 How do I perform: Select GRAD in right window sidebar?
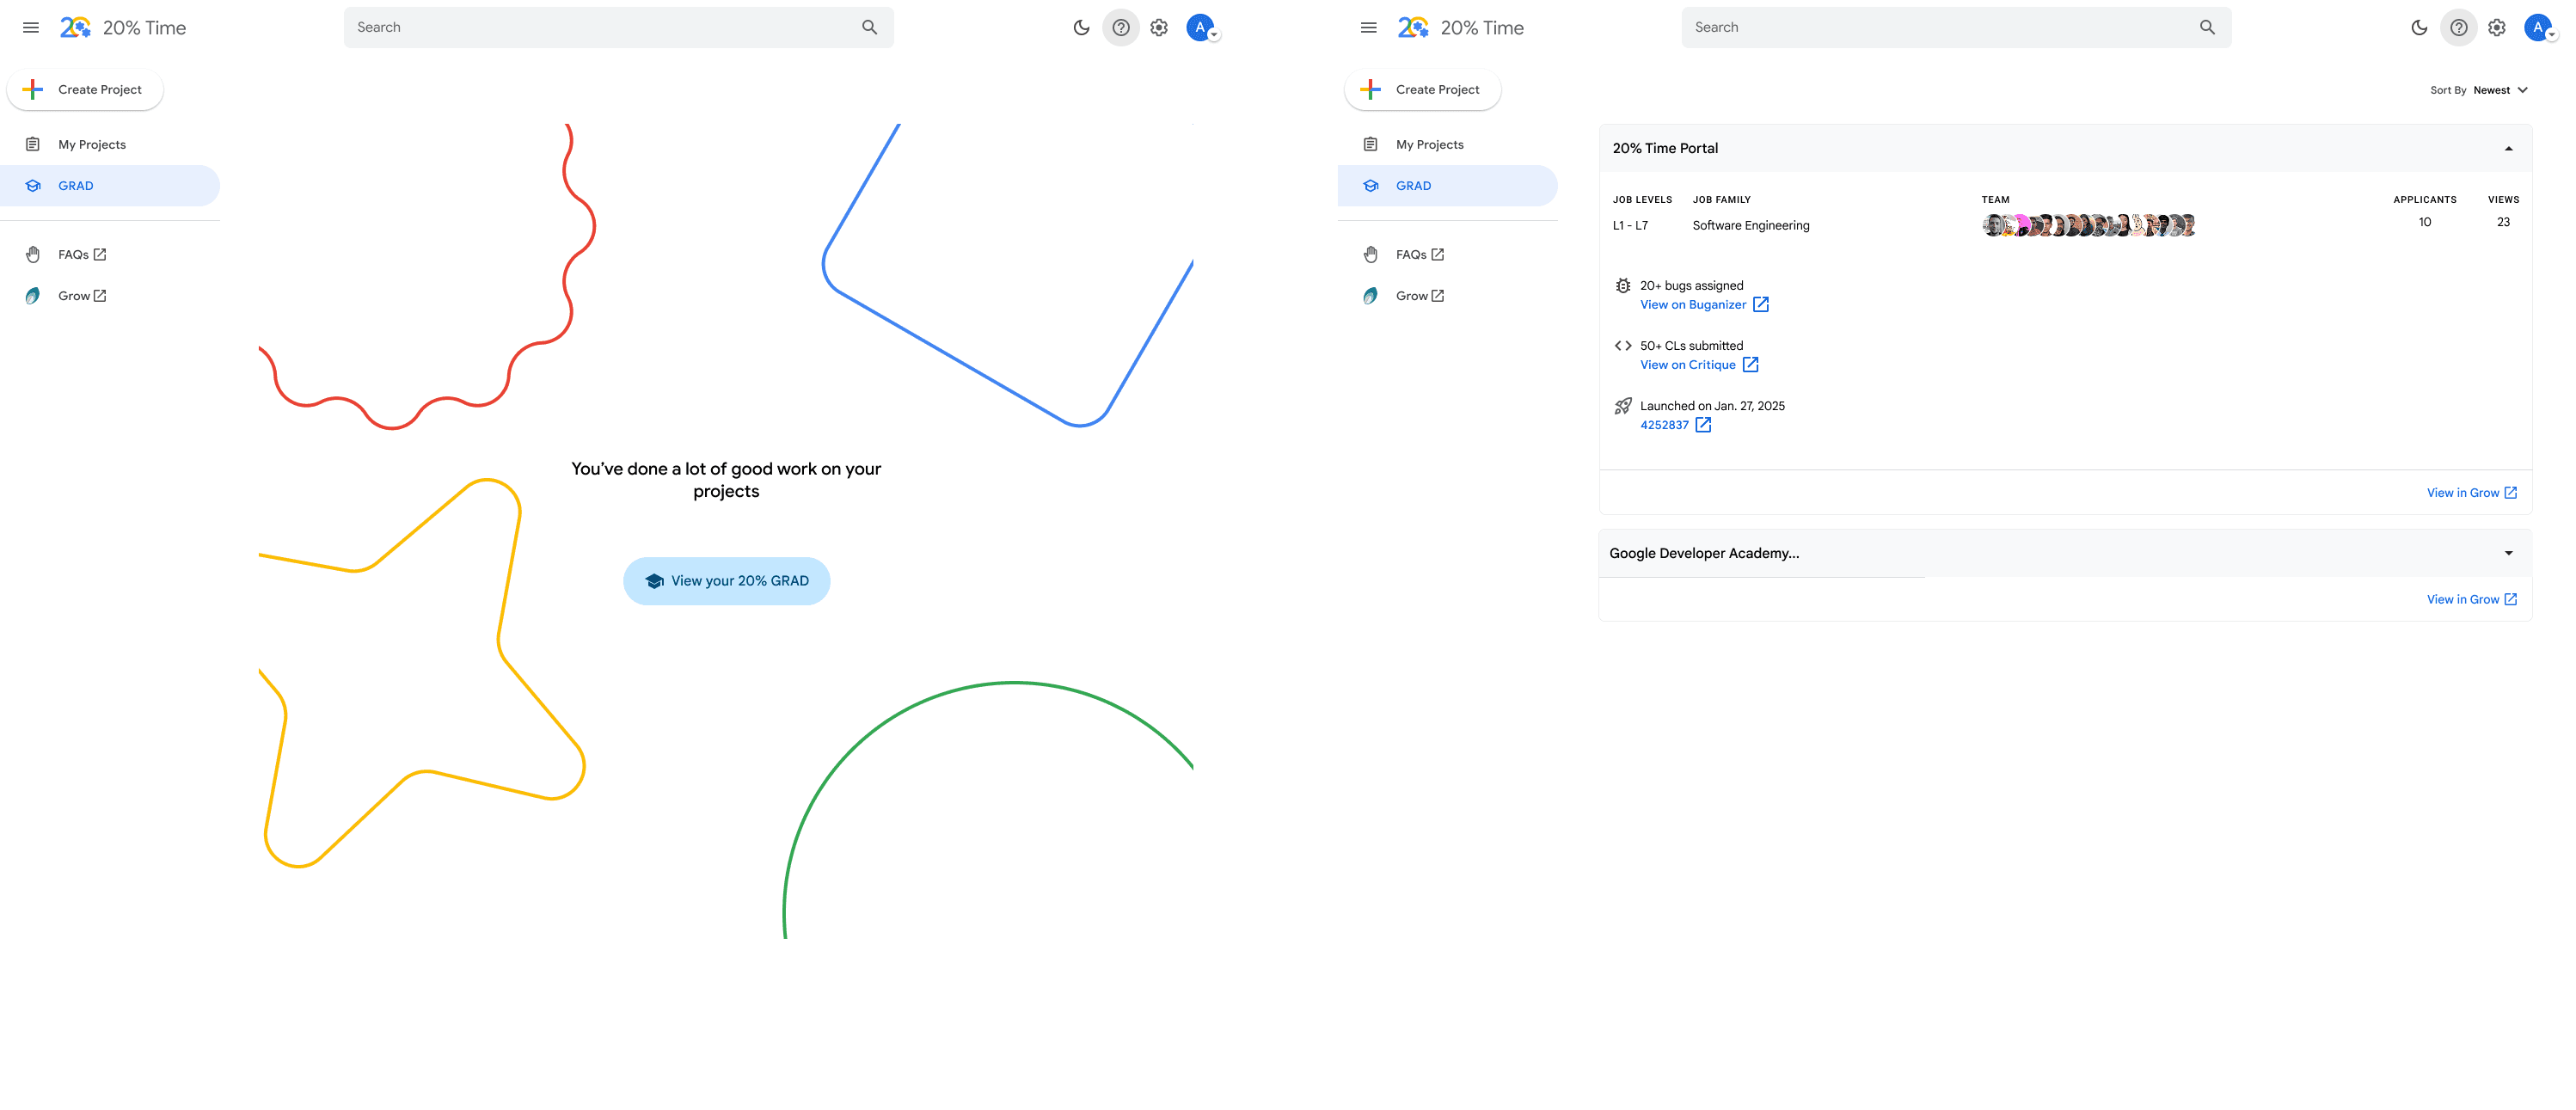click(x=1413, y=186)
